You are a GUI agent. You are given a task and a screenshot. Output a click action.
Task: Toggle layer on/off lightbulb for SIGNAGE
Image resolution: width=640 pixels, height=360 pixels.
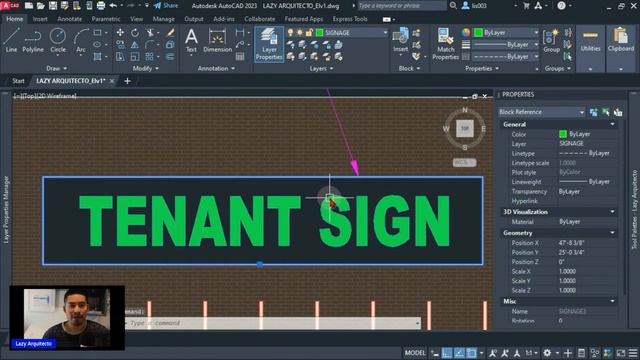click(x=290, y=33)
